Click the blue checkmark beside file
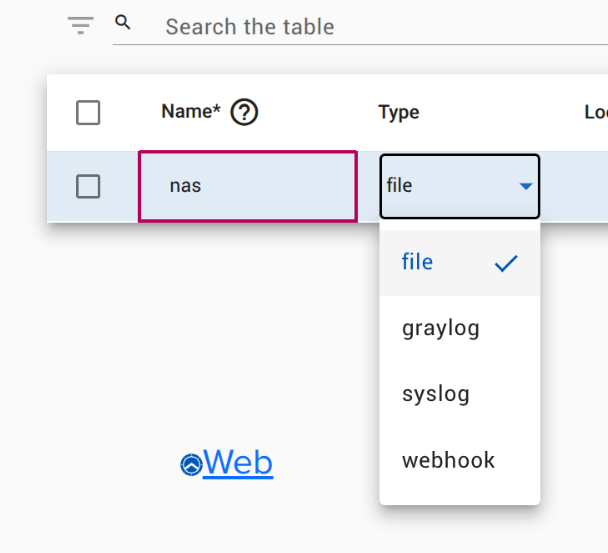 (x=507, y=263)
